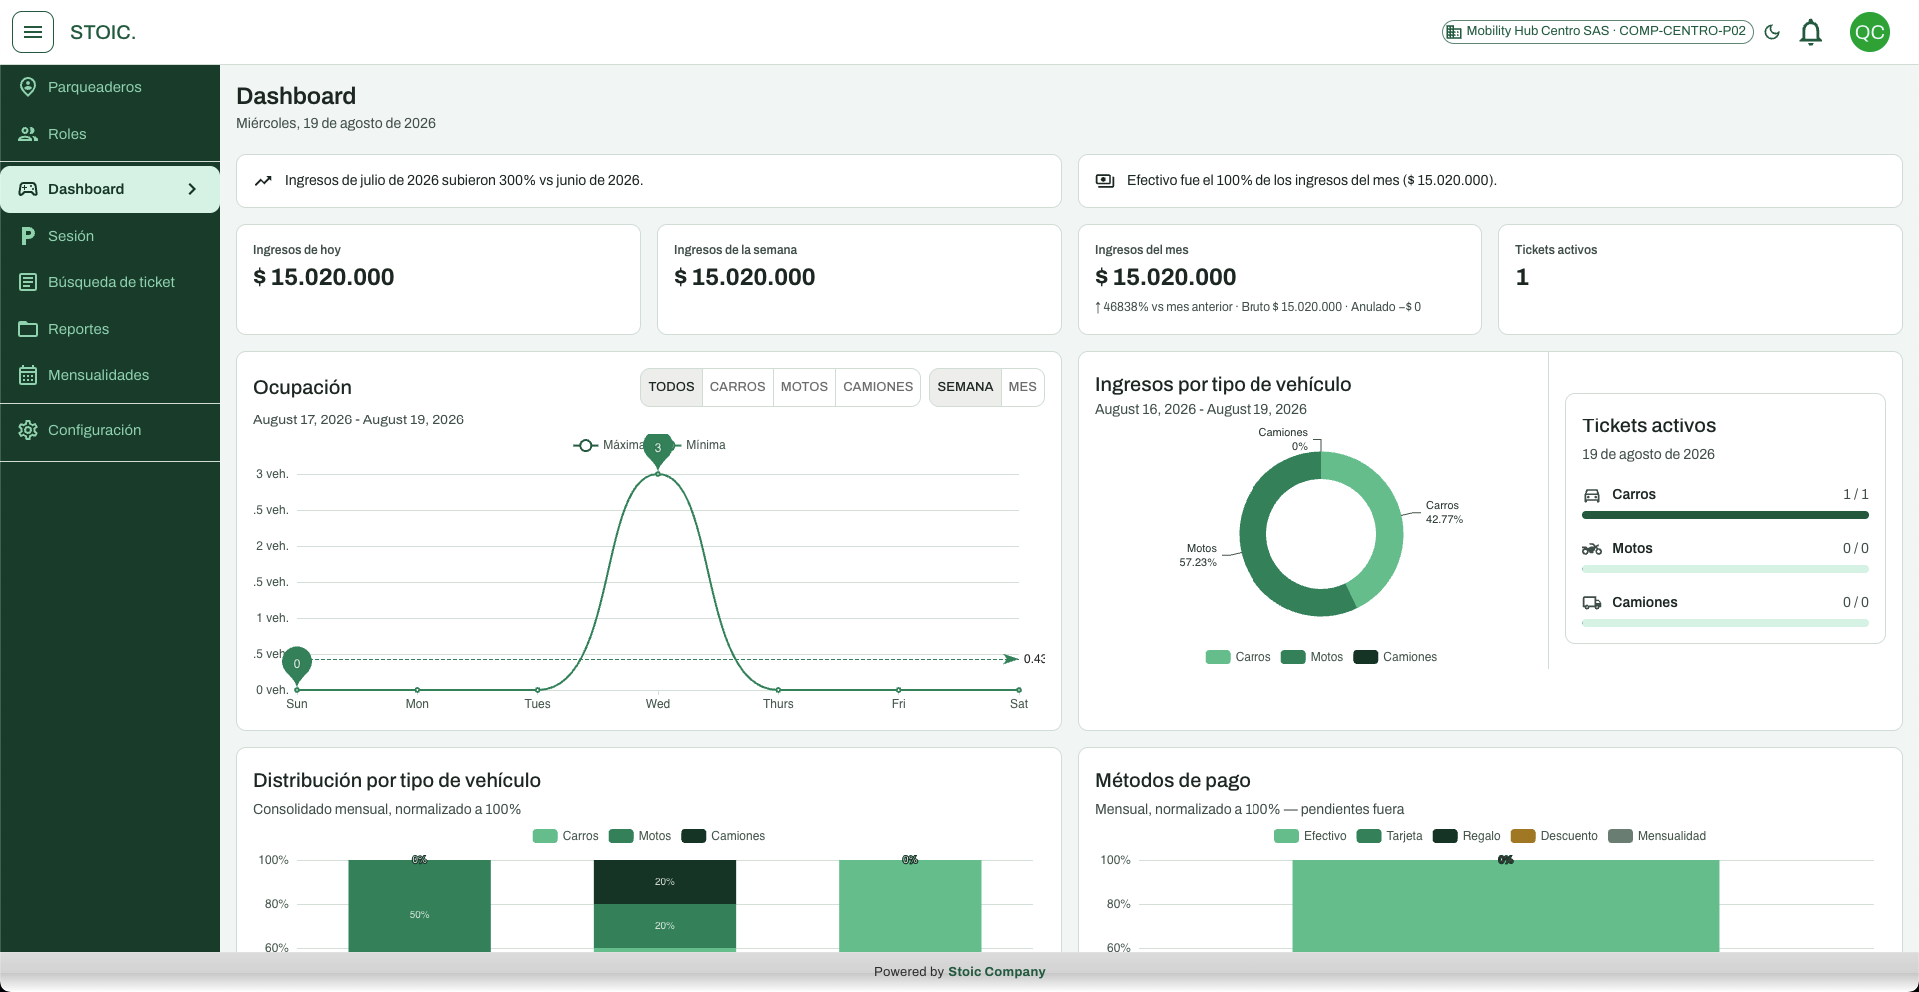Click the Wednesday peak marker labeled 3
1919x992 pixels.
658,449
